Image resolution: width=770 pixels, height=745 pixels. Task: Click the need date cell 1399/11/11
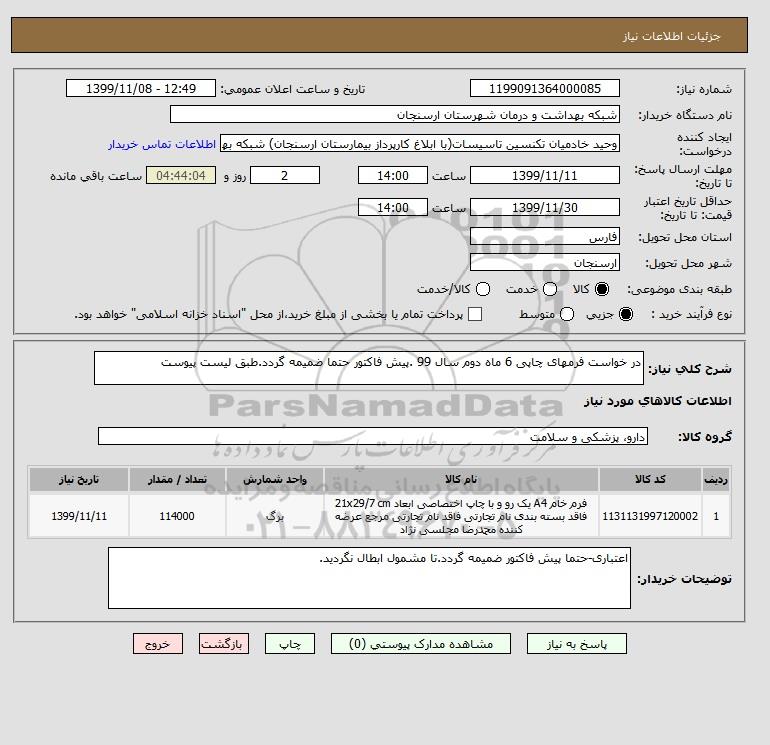point(79,516)
